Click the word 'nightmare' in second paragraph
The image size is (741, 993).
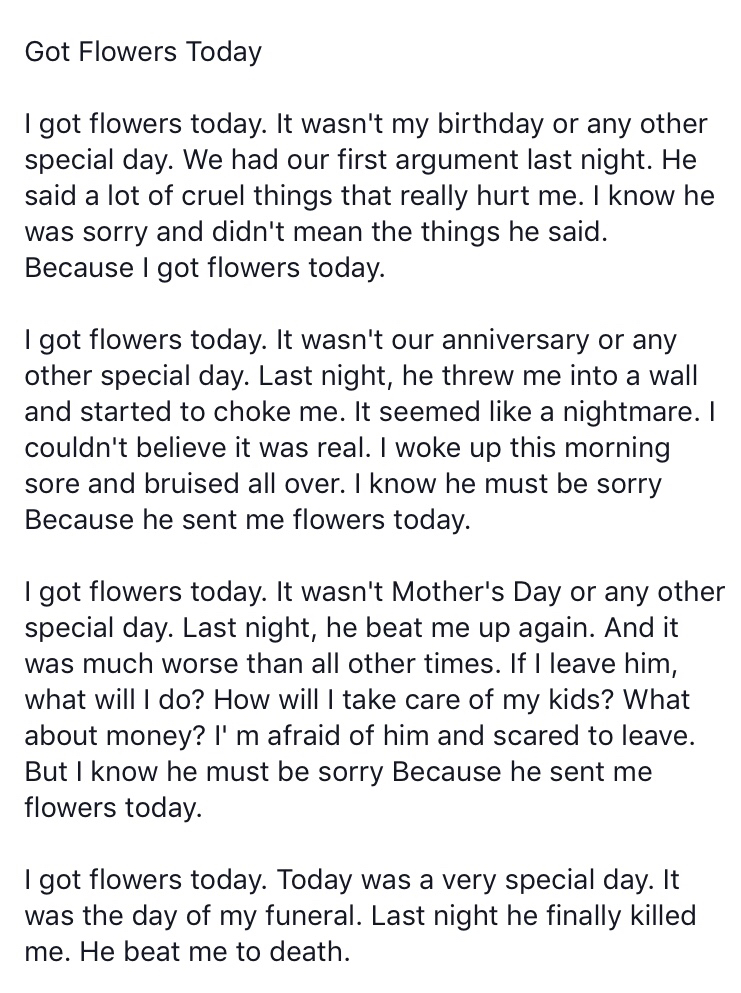[x=630, y=412]
